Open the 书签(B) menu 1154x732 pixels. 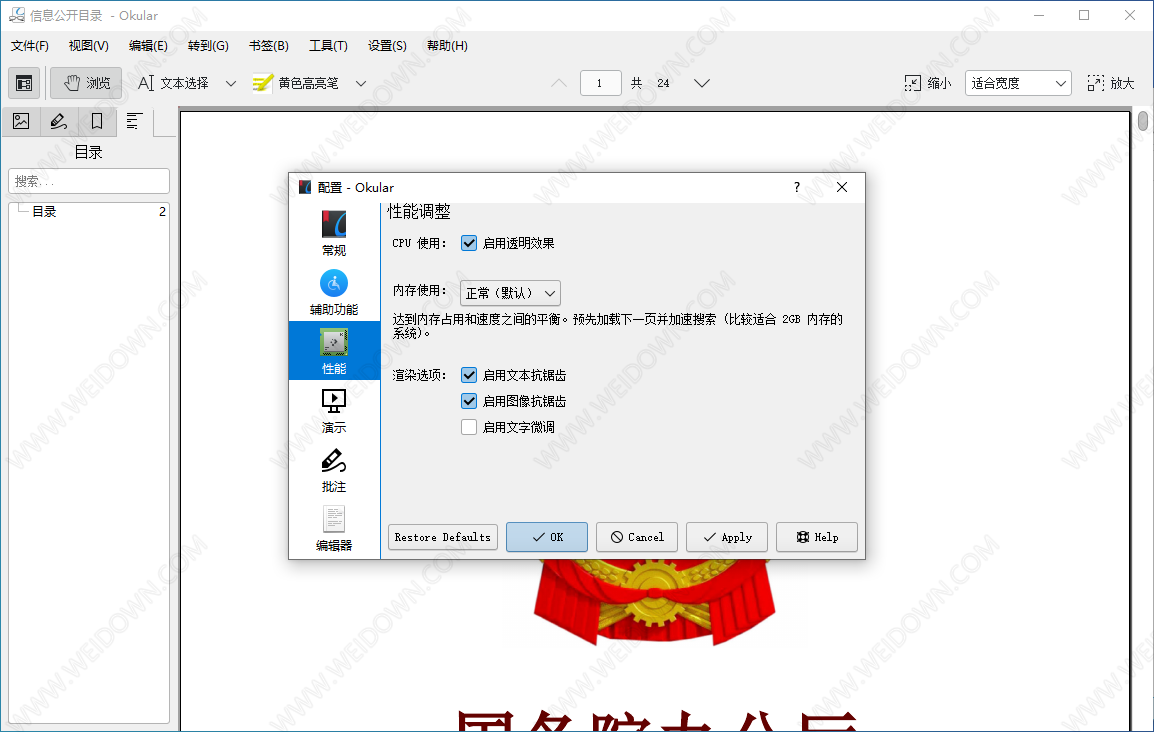[x=269, y=46]
